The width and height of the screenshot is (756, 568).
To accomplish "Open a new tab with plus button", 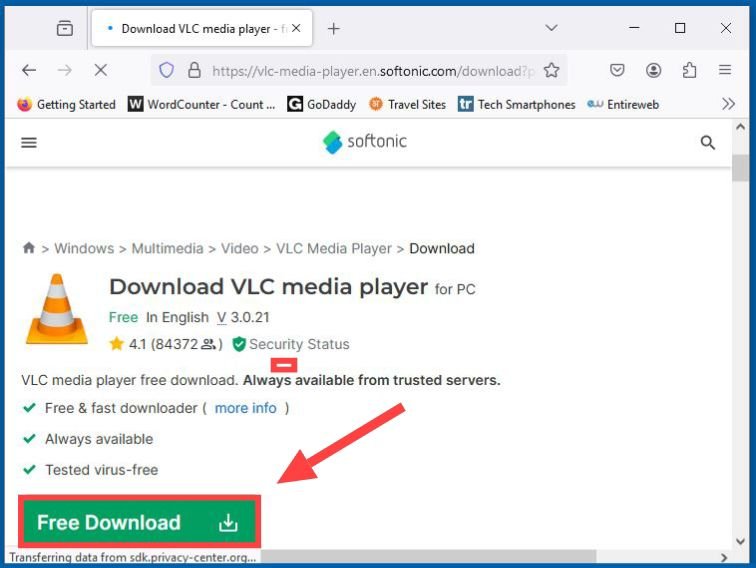I will tap(334, 29).
